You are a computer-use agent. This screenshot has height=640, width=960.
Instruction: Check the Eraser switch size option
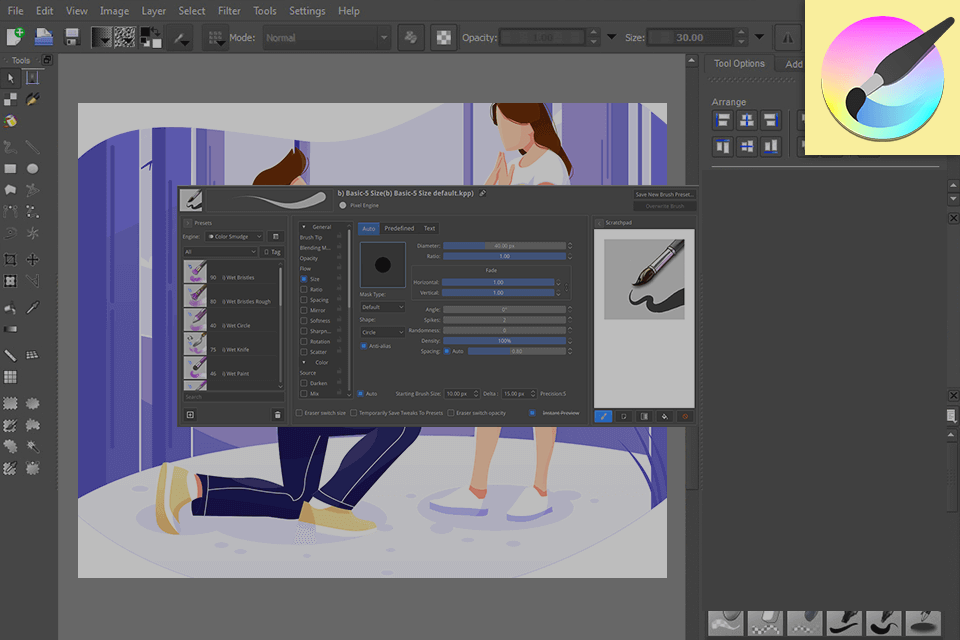[x=299, y=413]
